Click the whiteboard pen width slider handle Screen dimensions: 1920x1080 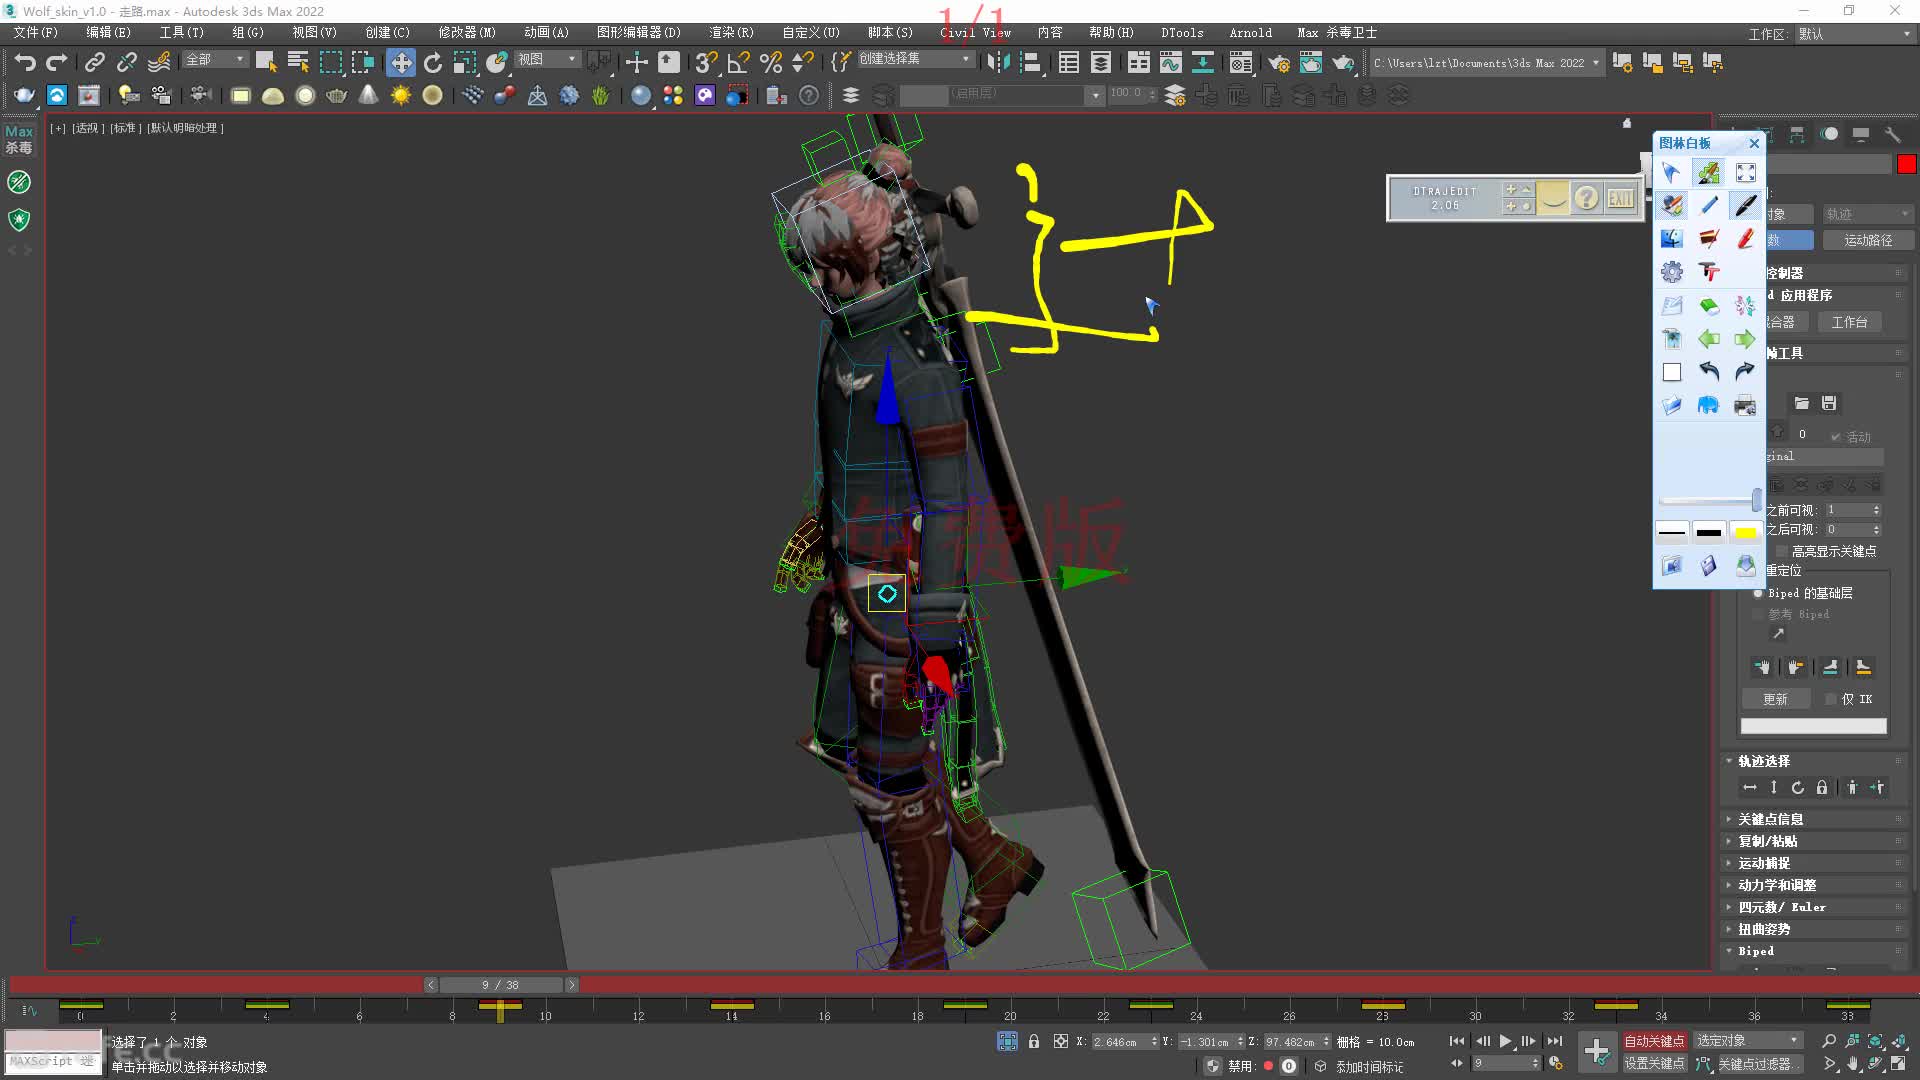[1756, 500]
